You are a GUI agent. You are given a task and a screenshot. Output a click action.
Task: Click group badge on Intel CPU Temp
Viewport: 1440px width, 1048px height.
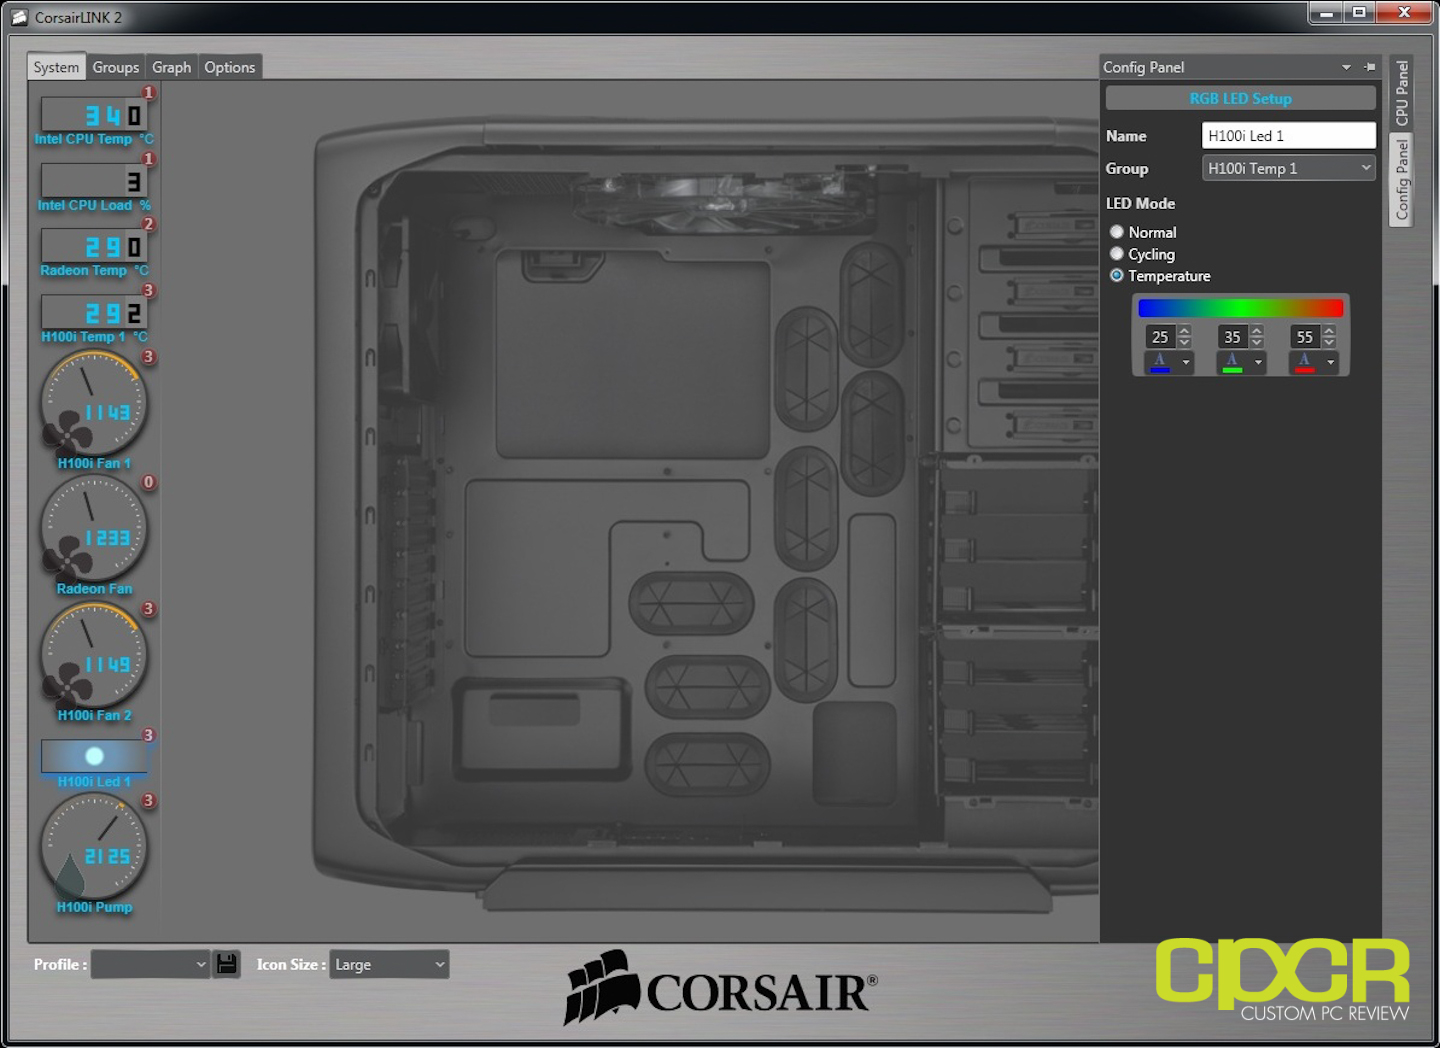click(149, 92)
